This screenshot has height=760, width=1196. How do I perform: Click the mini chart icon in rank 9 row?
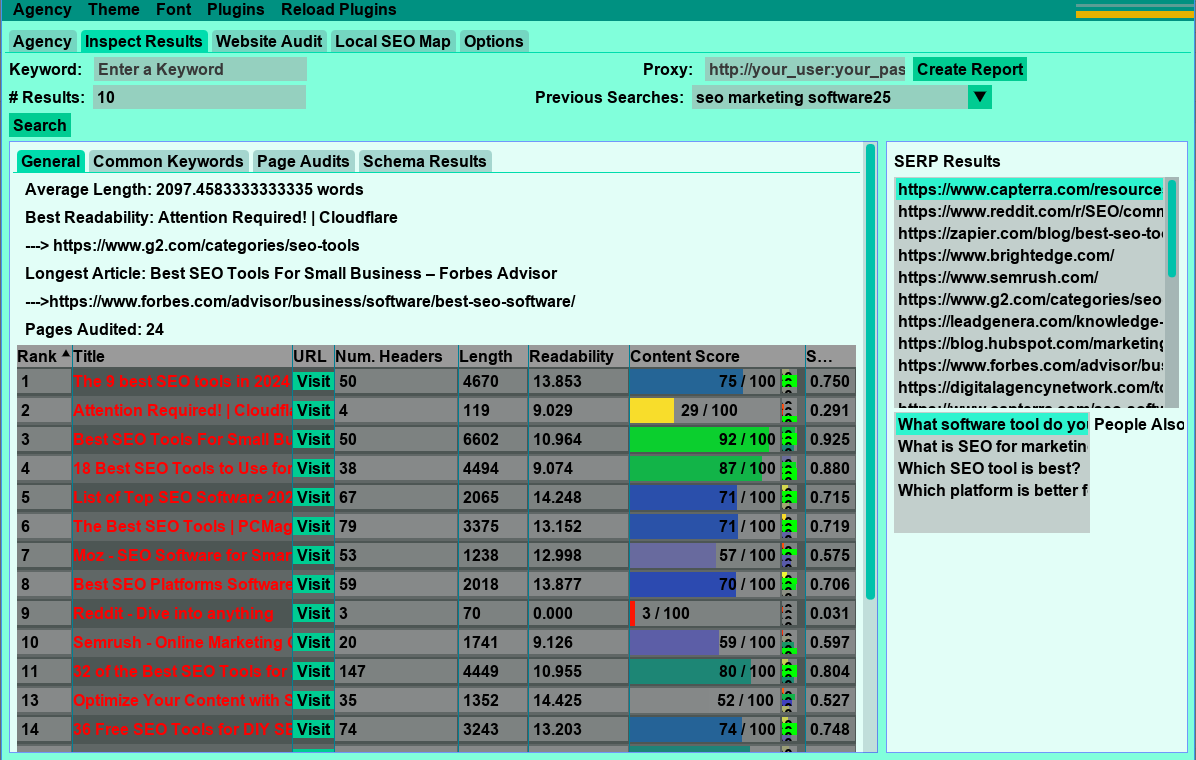click(x=789, y=613)
